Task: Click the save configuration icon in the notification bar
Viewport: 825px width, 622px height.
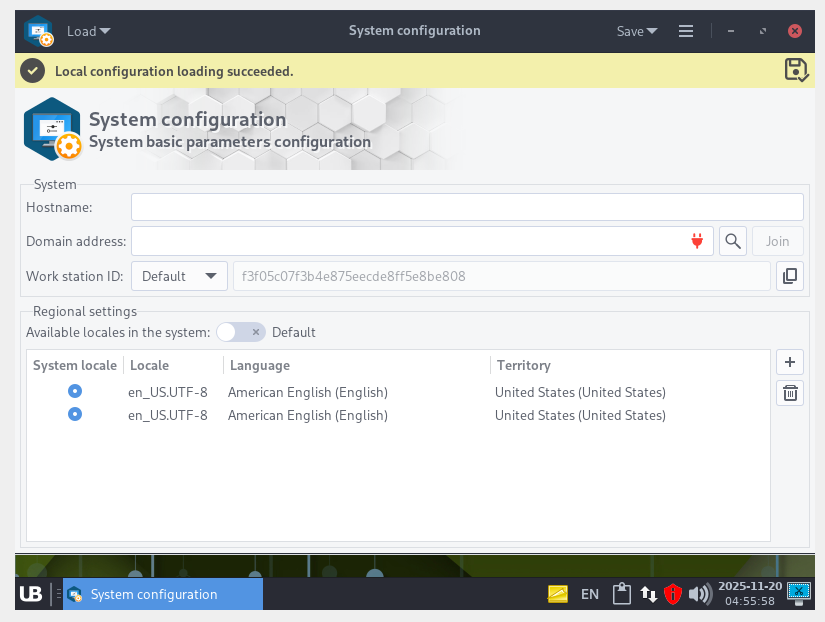Action: [x=796, y=70]
